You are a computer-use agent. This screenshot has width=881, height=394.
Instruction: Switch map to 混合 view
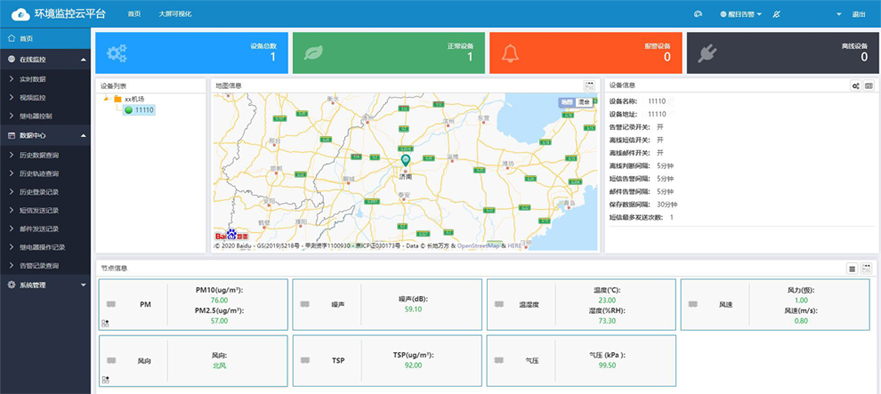584,102
